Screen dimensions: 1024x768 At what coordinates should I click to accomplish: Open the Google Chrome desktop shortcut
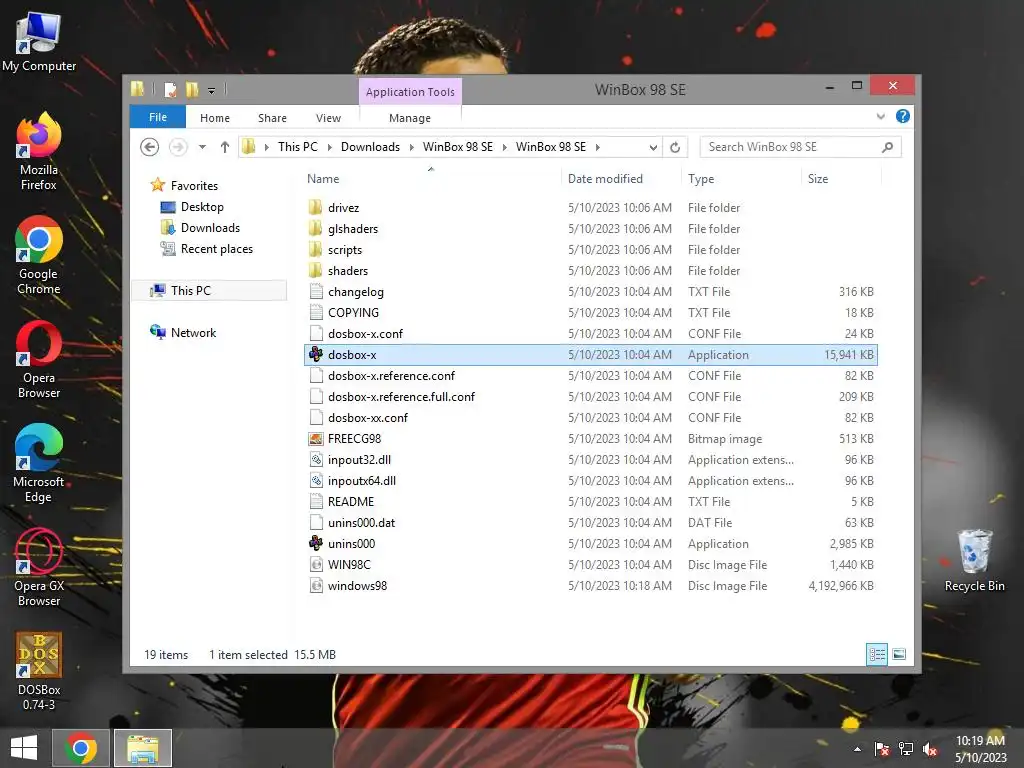click(x=39, y=255)
